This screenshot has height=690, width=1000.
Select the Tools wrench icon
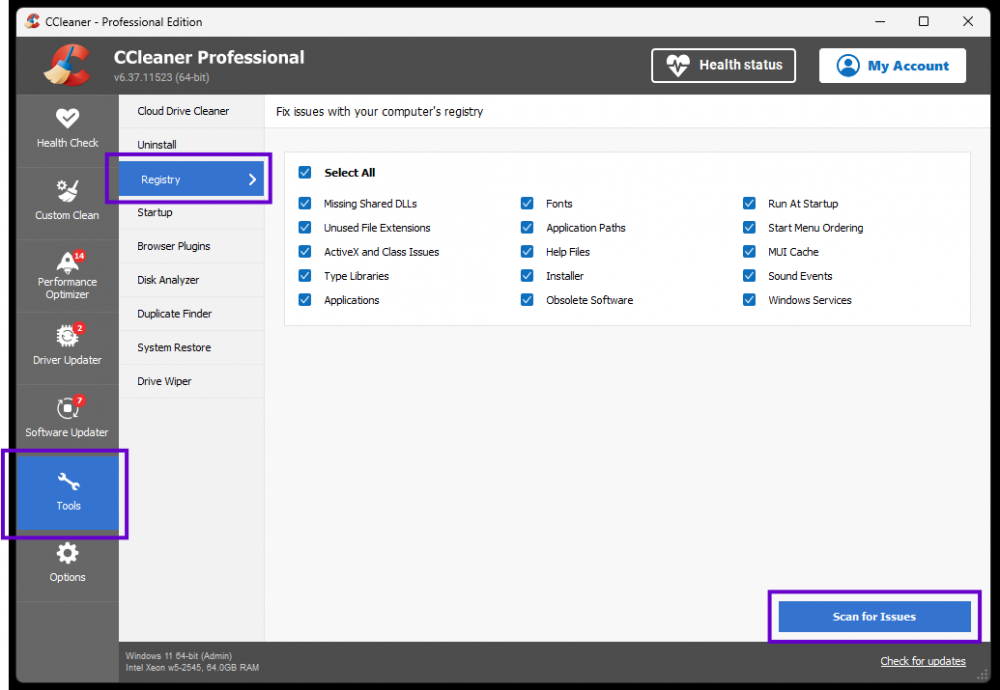click(x=68, y=481)
